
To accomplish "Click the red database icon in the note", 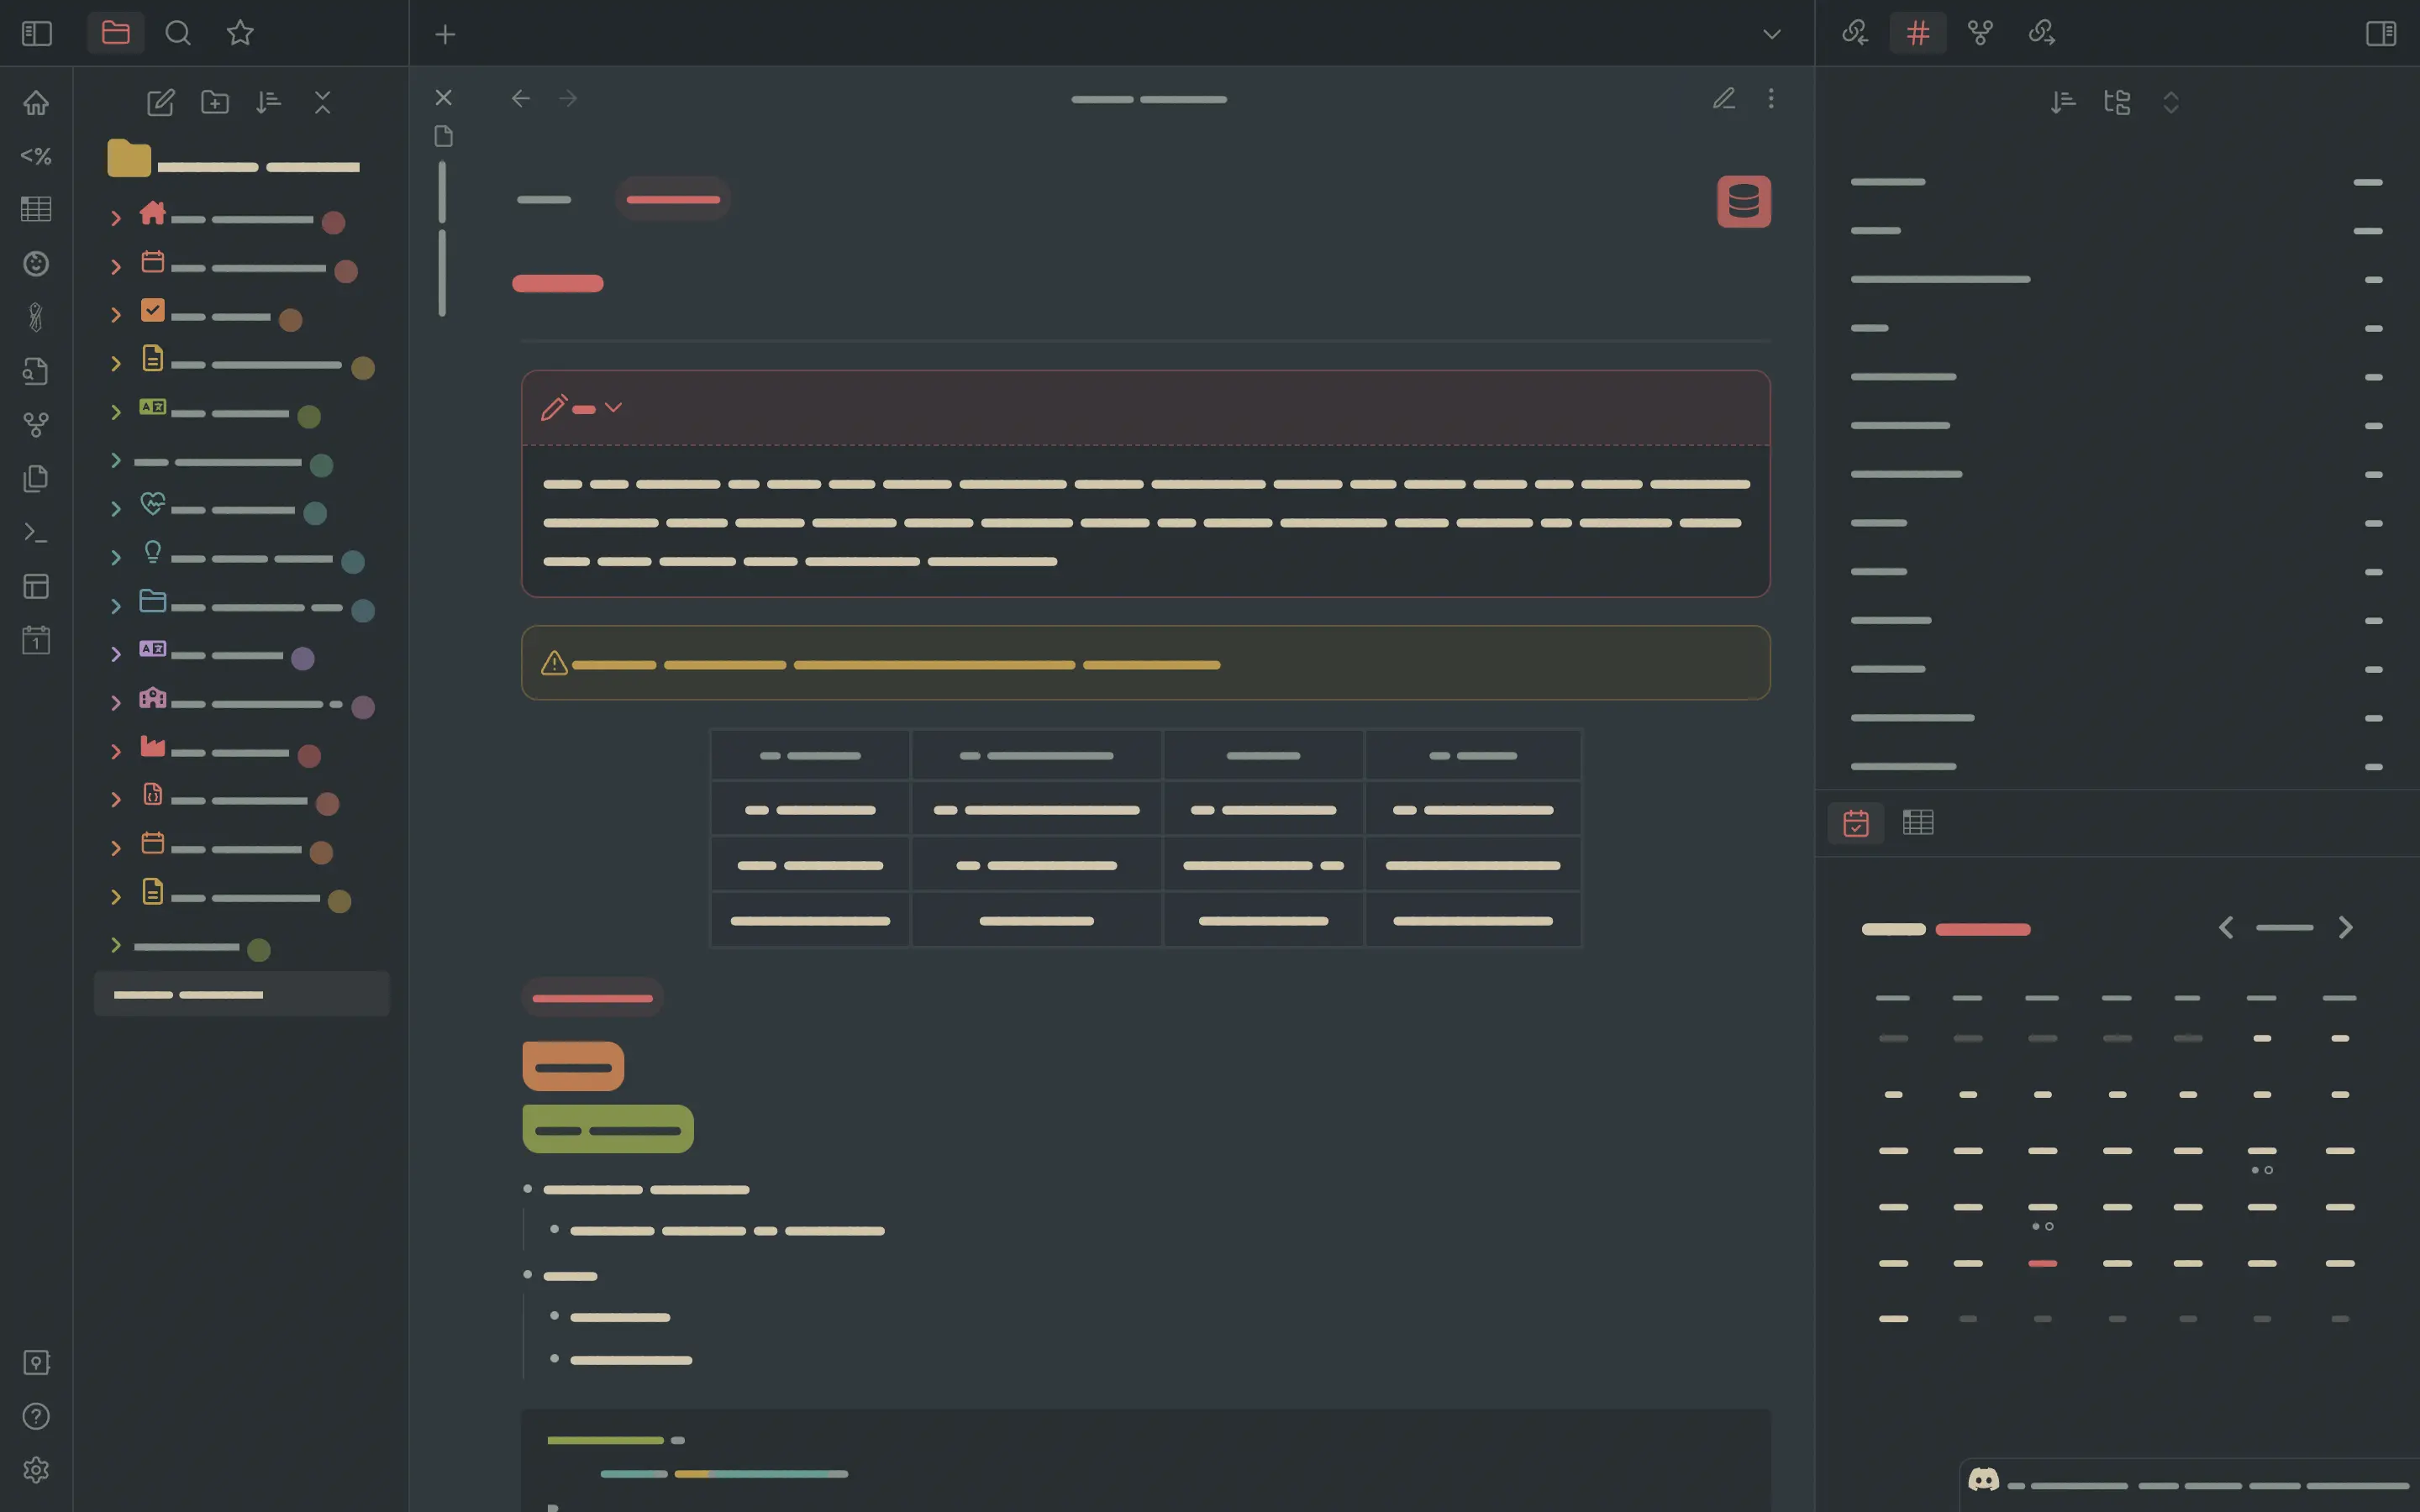I will click(1743, 201).
